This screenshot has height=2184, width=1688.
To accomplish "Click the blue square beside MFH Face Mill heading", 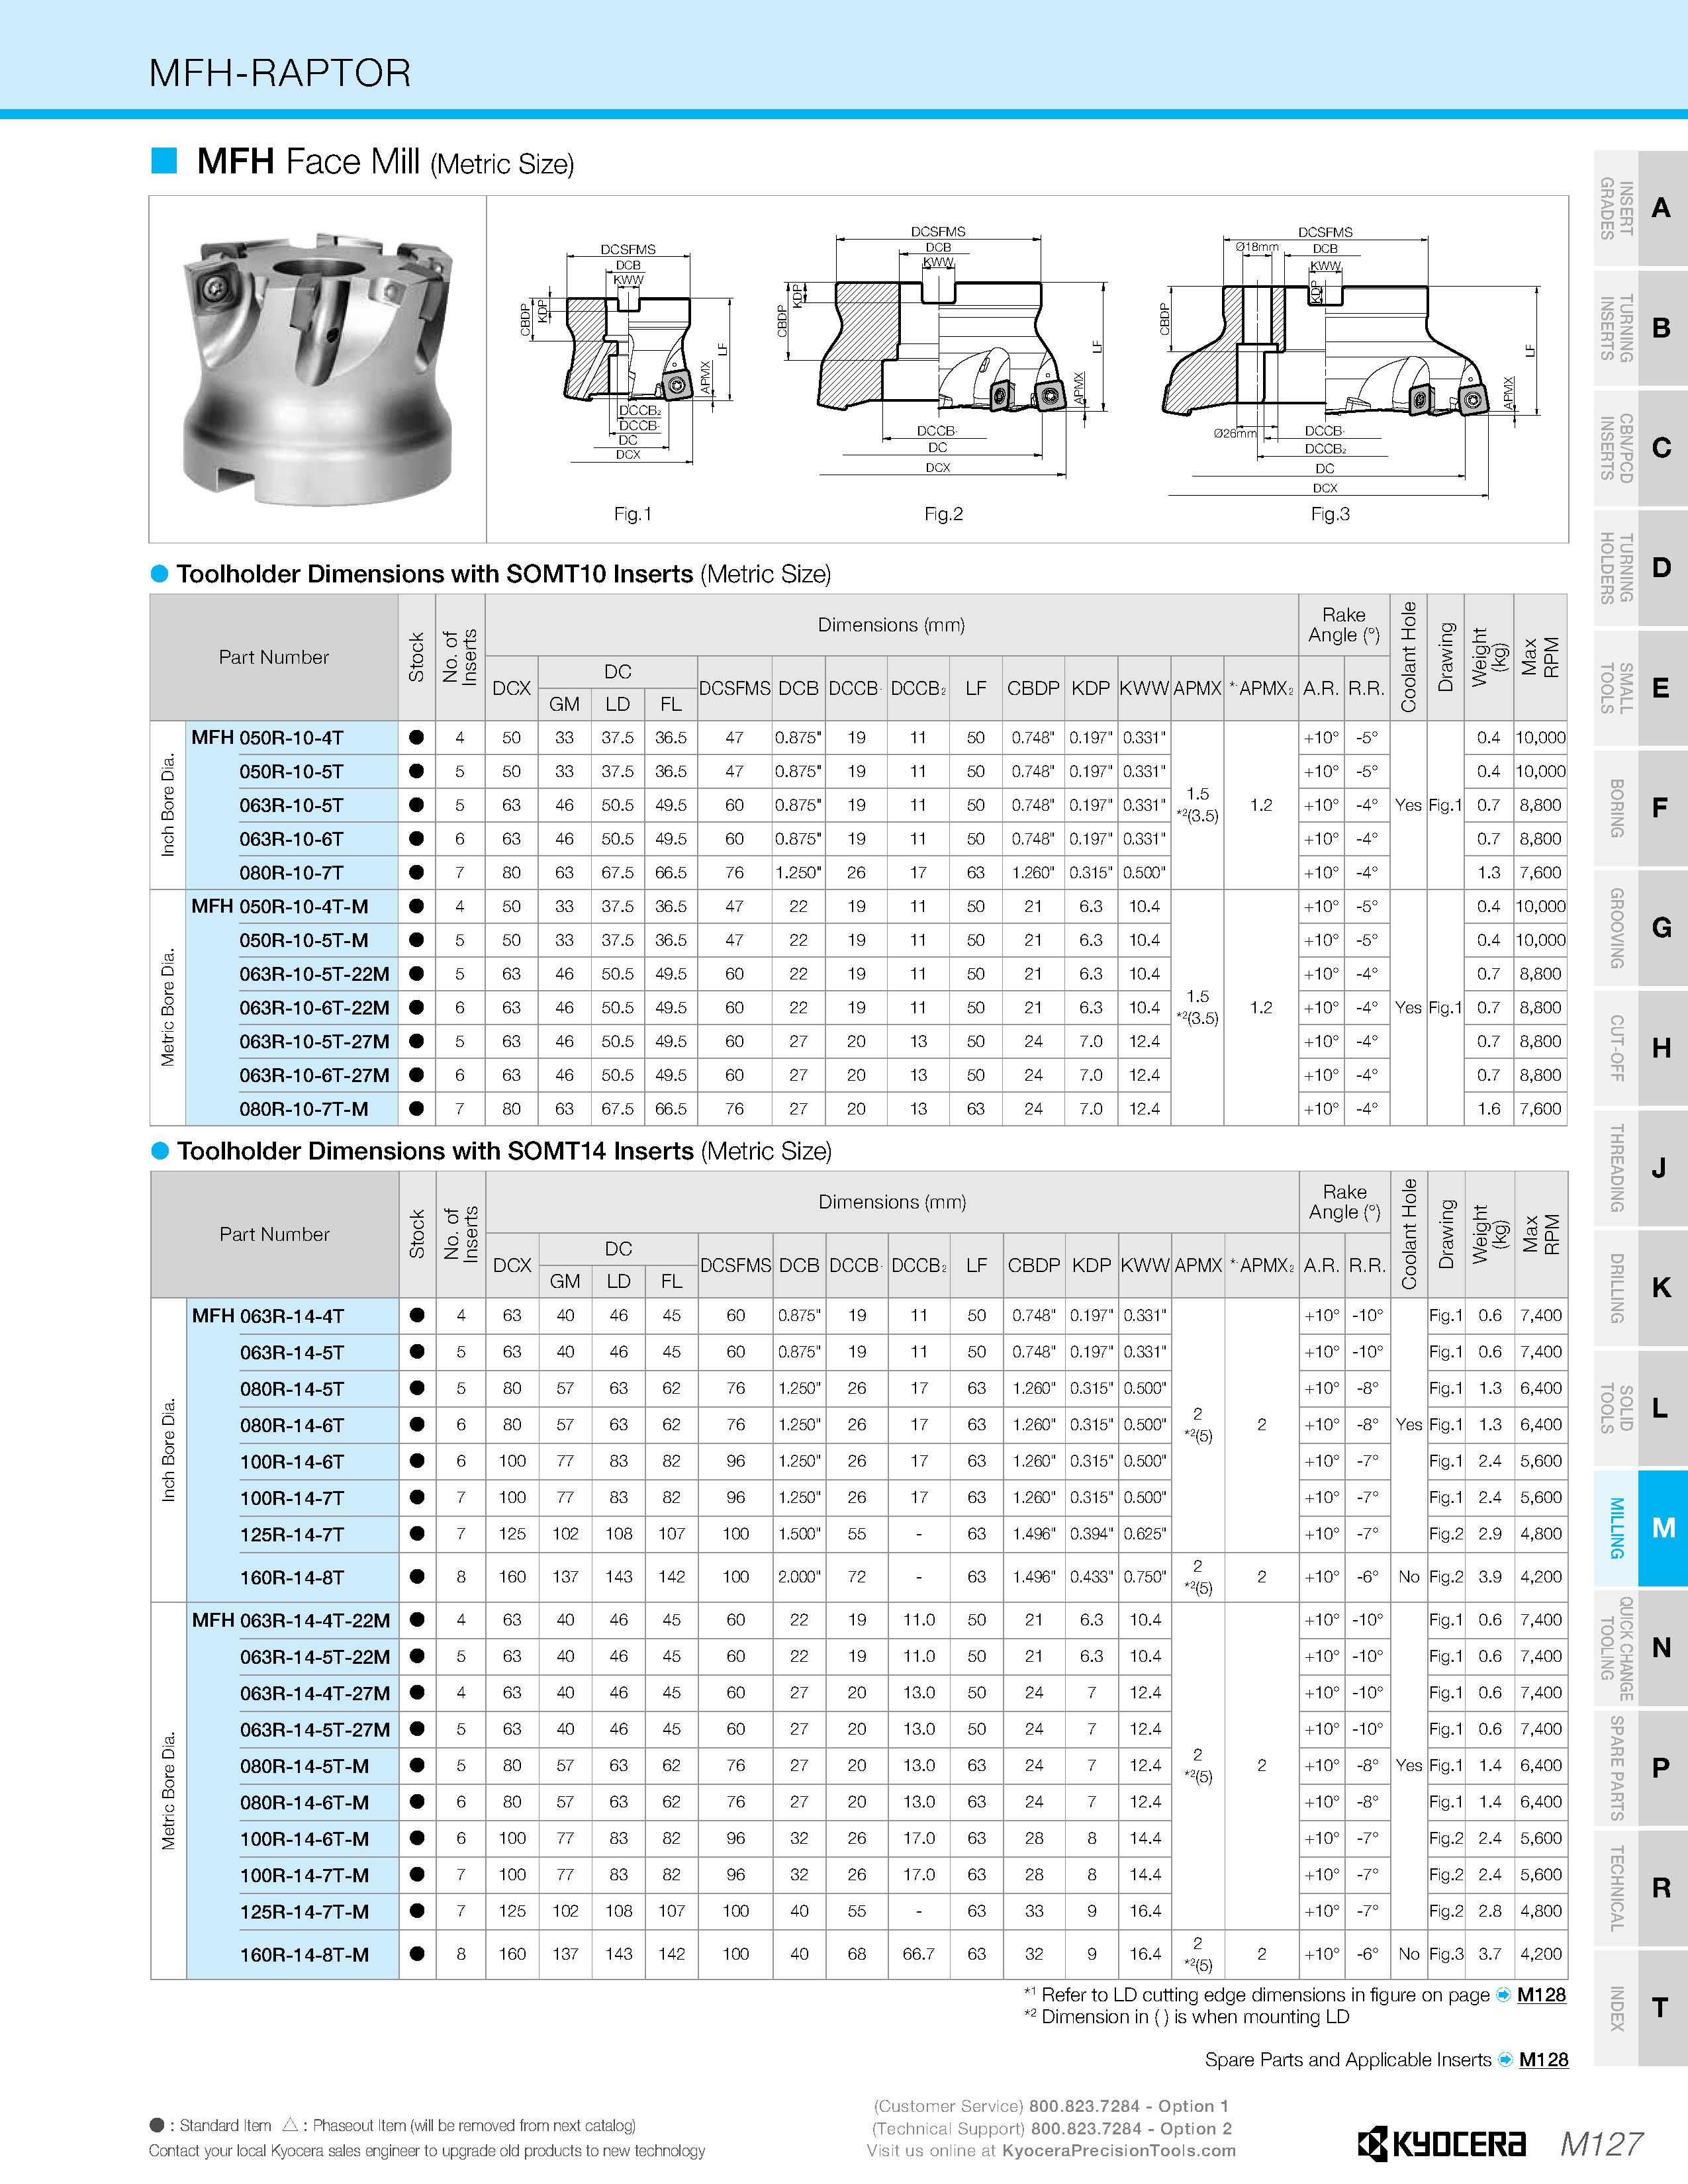I will (x=164, y=161).
